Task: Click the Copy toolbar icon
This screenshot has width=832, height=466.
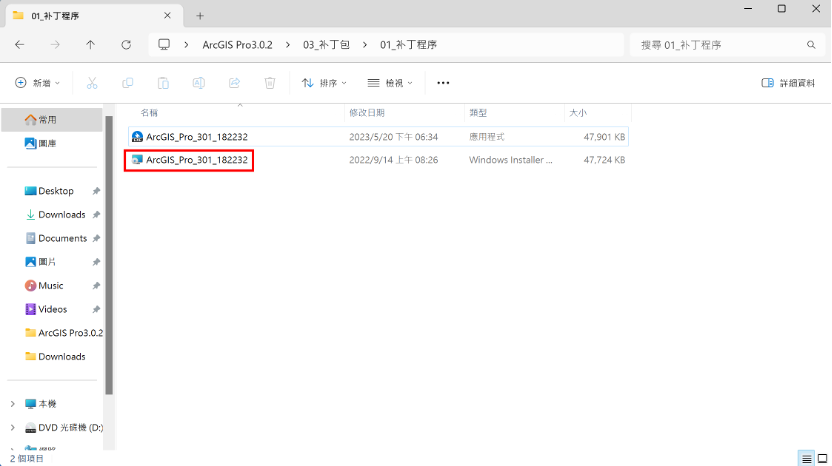Action: click(127, 83)
